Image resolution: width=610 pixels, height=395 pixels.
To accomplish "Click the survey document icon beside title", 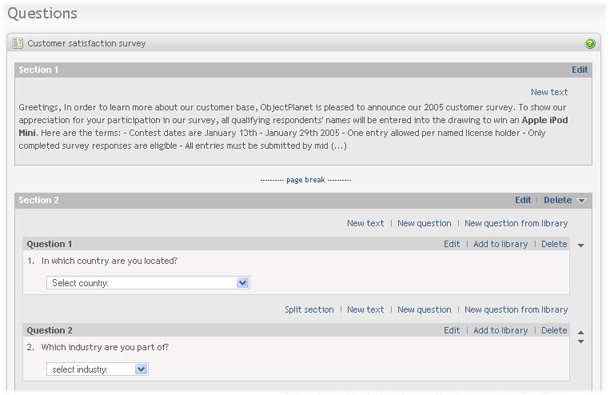I will 18,43.
